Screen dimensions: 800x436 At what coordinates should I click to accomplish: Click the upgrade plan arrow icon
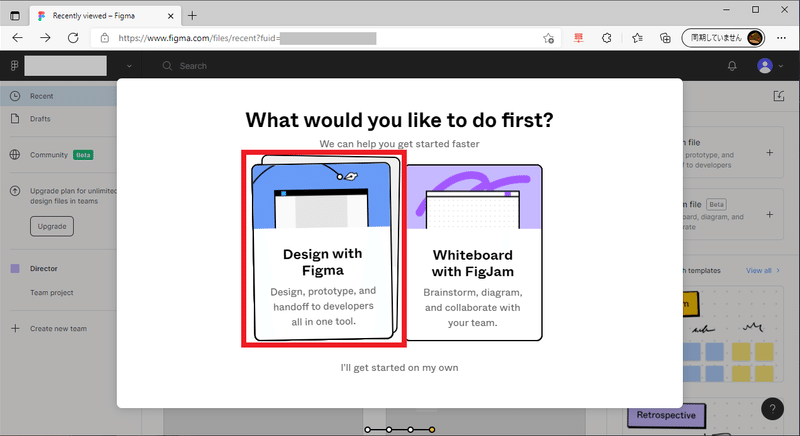pos(15,191)
